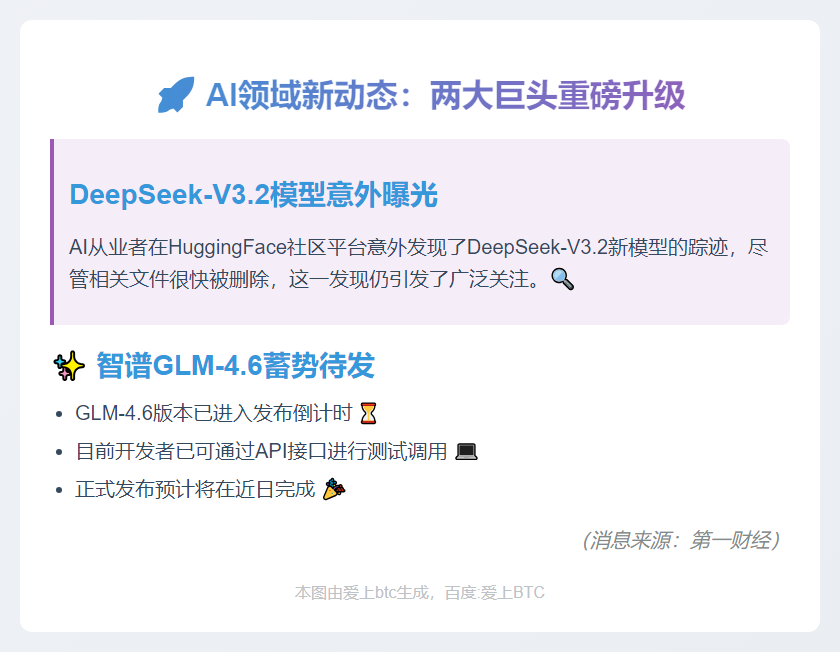Click the heading 智谱GLM-4.6蓄势待发
Image resolution: width=840 pixels, height=652 pixels.
click(x=235, y=366)
